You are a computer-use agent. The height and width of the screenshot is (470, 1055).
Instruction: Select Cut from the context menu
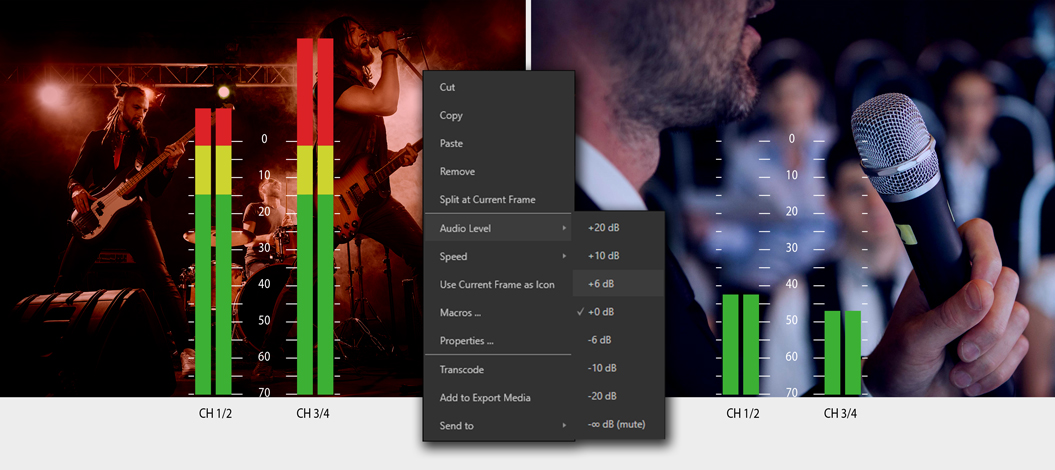(448, 87)
